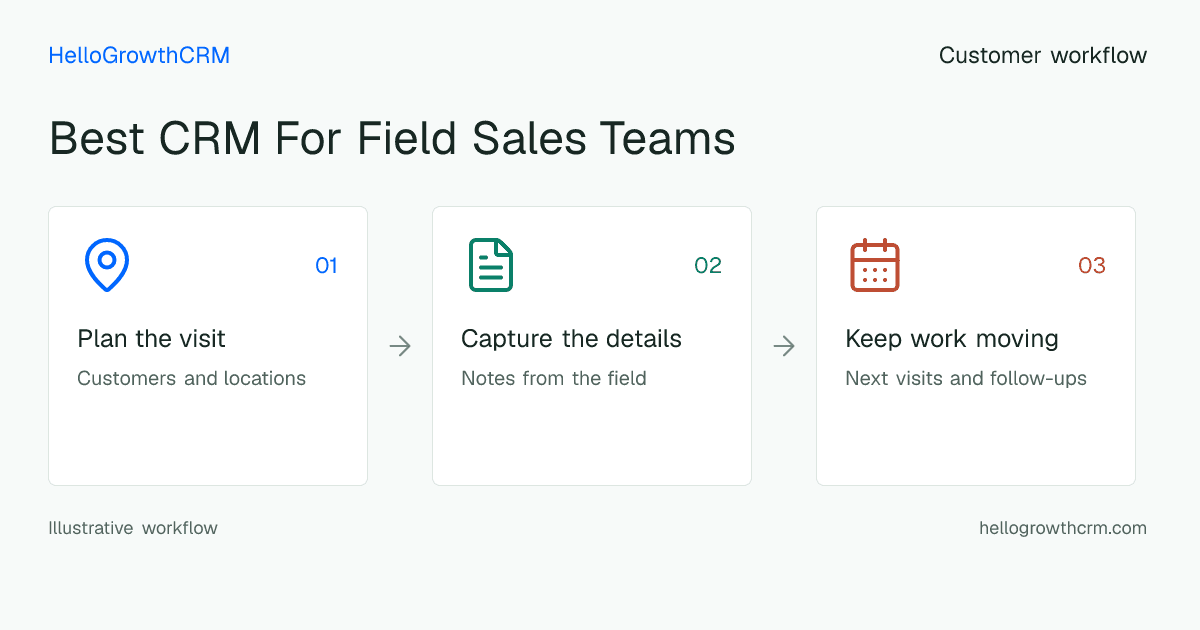Viewport: 1200px width, 630px height.
Task: Click 'Customers and locations' subtitle
Action: click(191, 379)
